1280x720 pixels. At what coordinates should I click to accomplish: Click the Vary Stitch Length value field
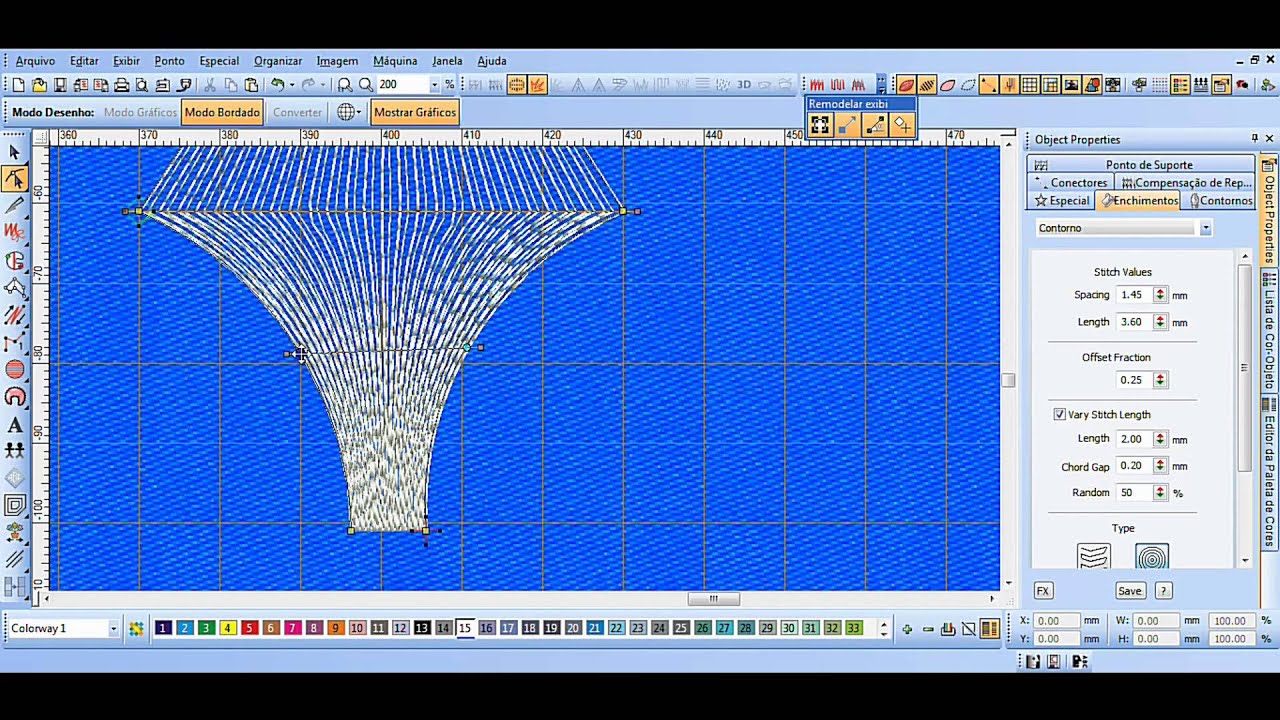pos(1134,439)
